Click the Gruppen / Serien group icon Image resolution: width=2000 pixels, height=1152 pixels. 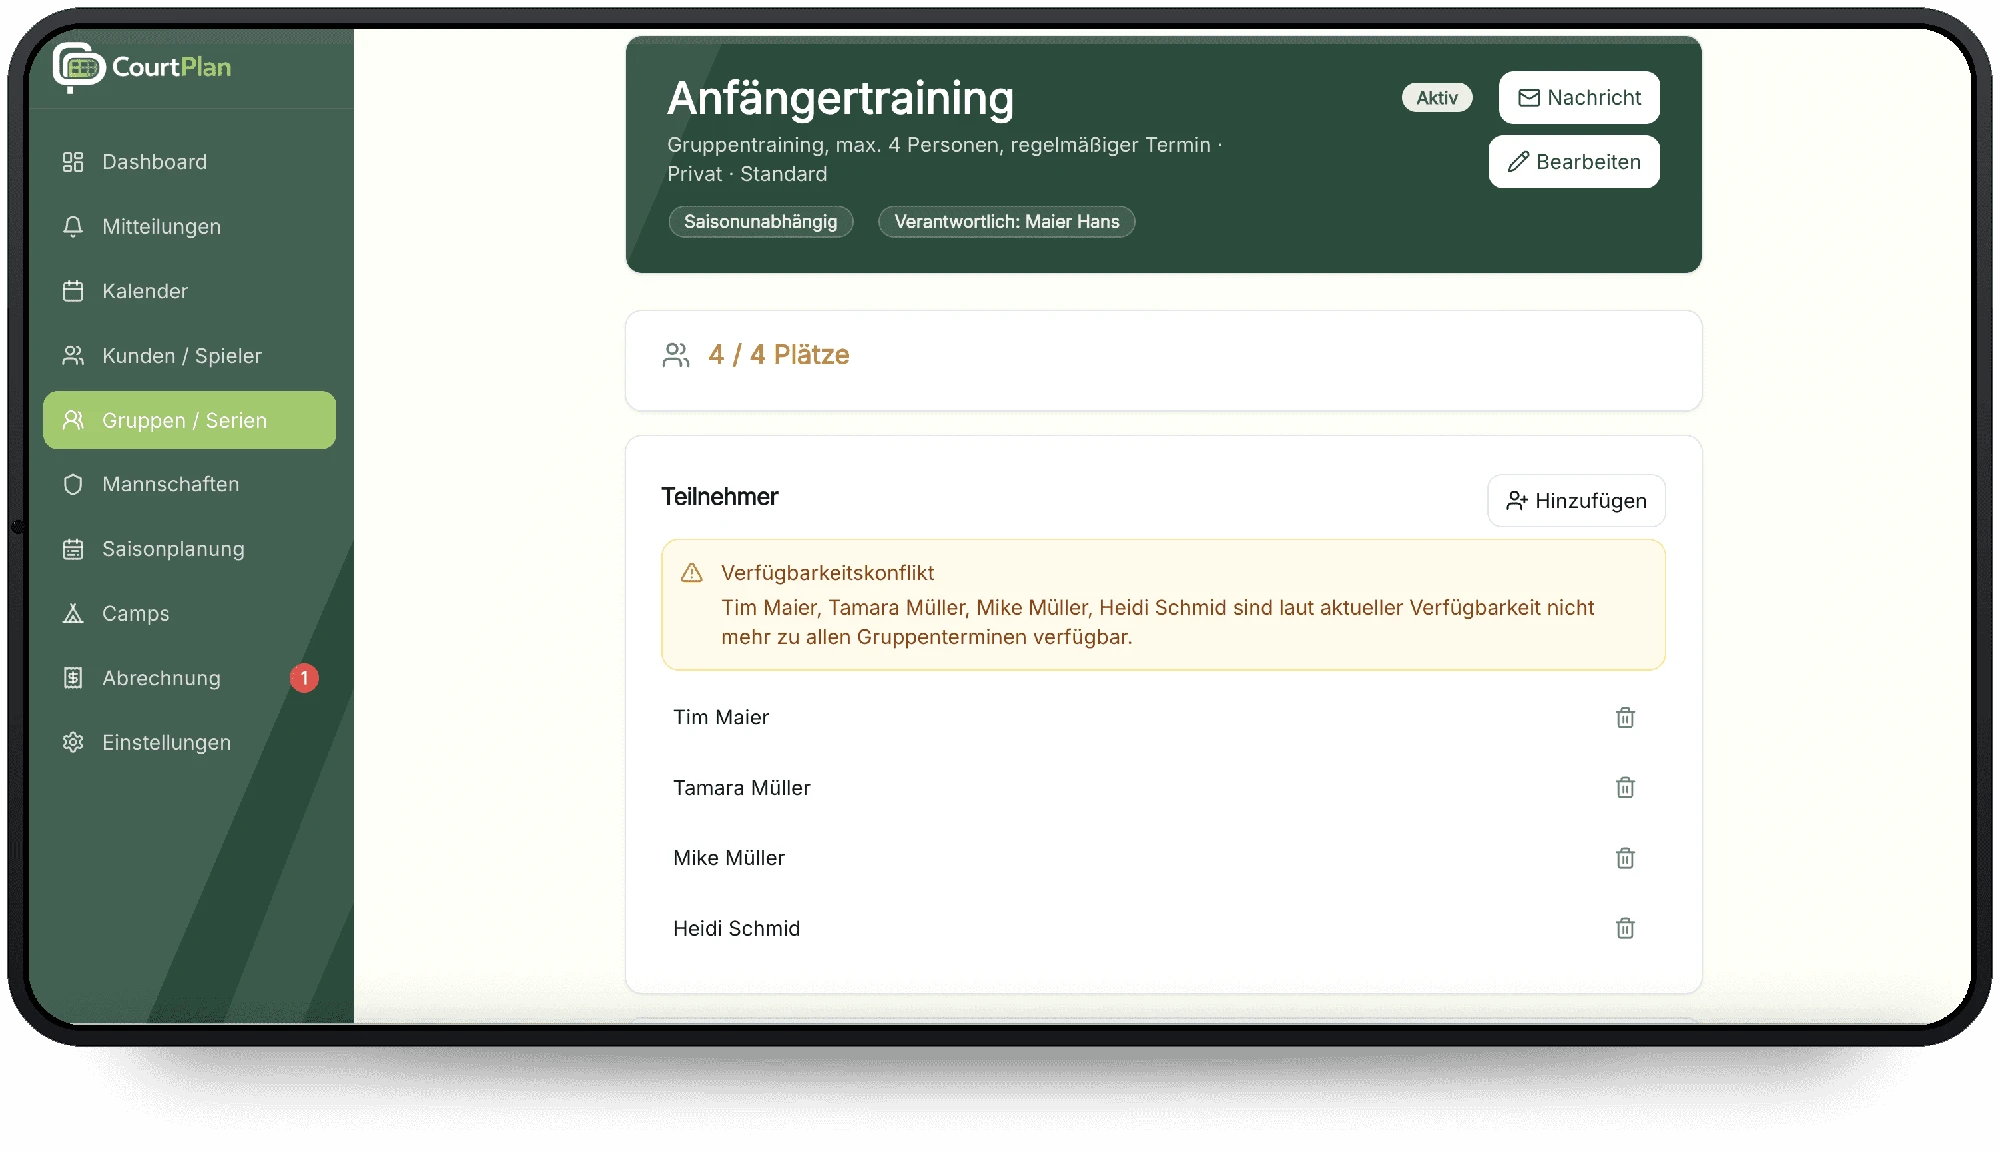[x=73, y=420]
